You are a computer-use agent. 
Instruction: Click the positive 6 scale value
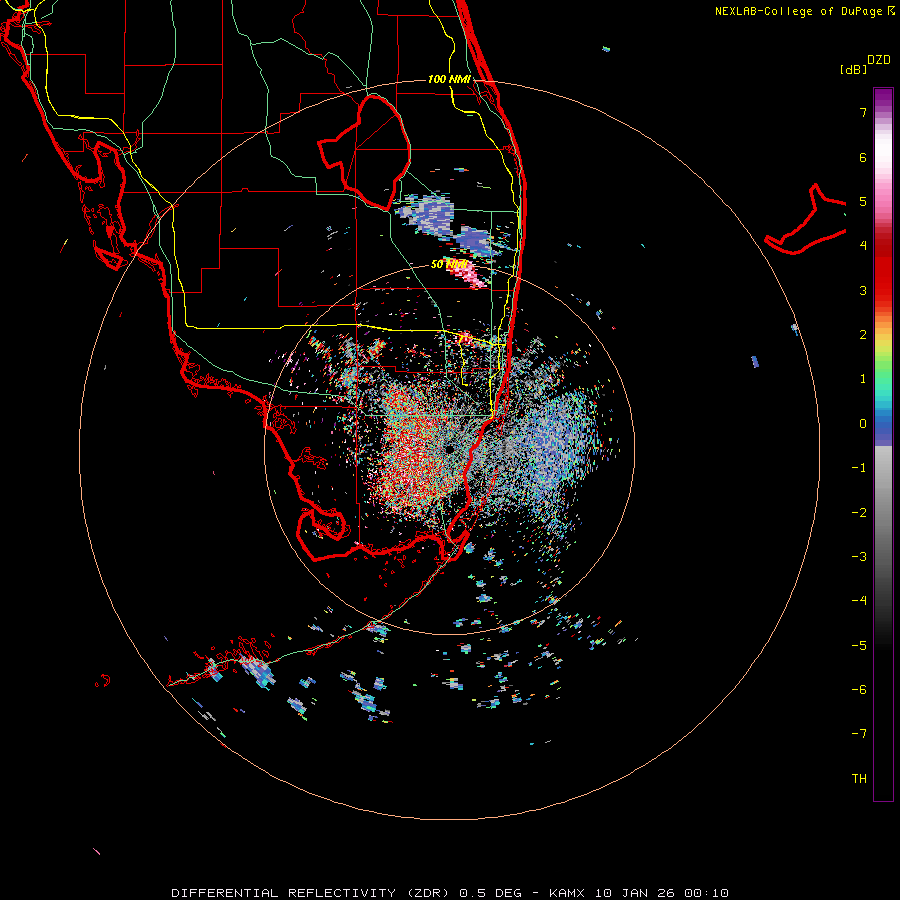[863, 157]
